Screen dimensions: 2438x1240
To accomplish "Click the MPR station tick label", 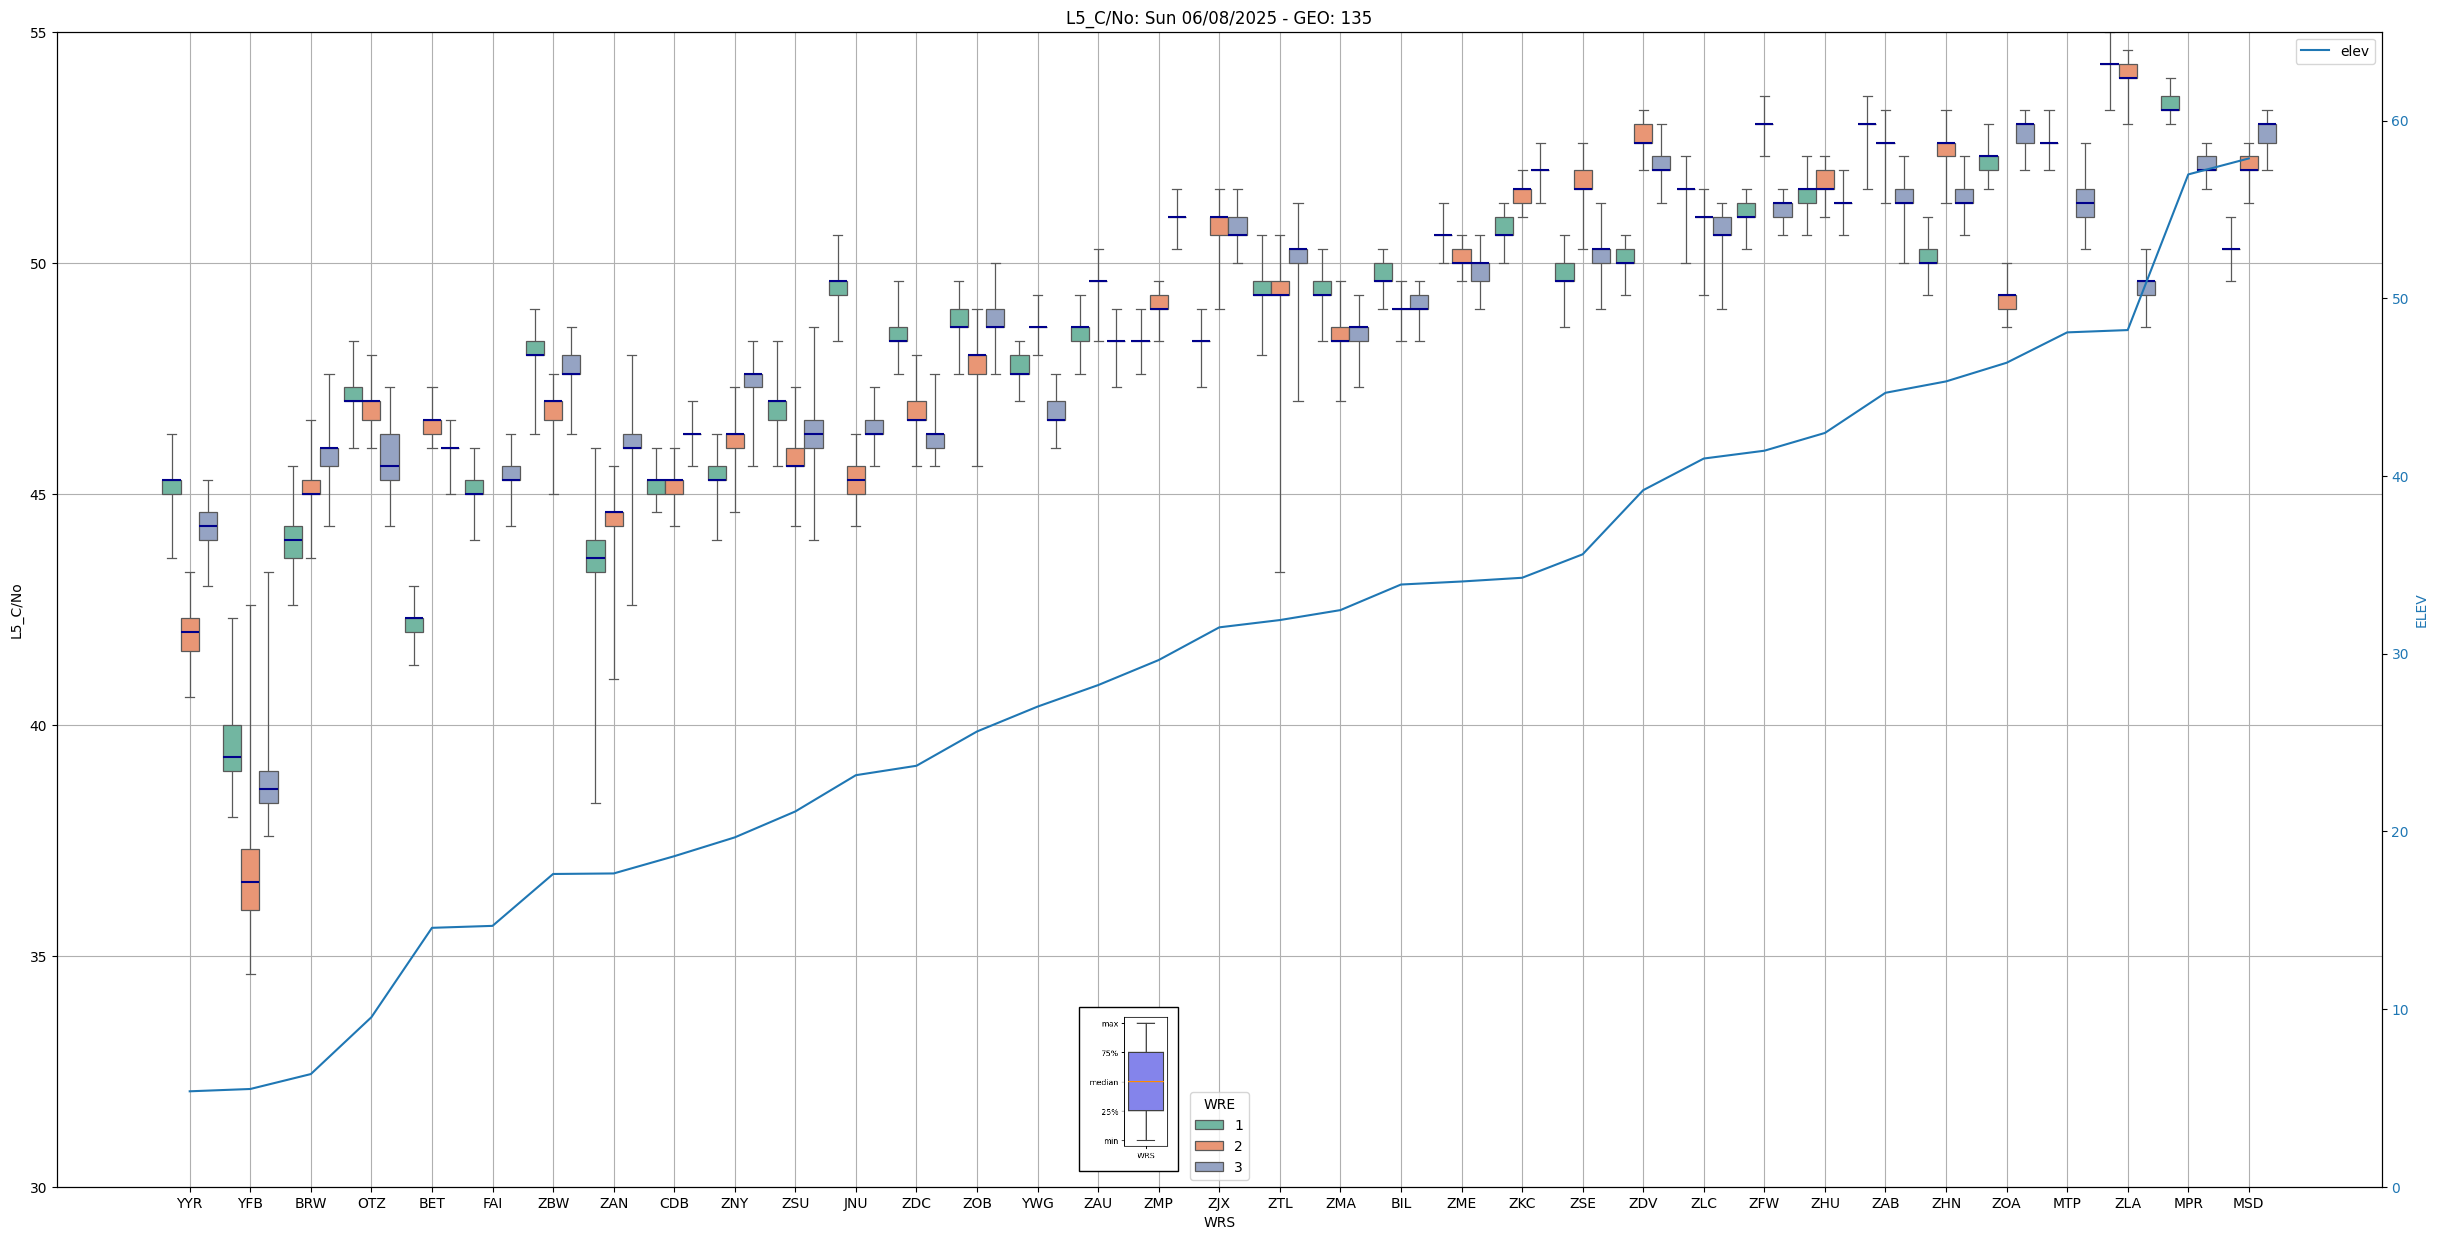I will [x=2187, y=1203].
